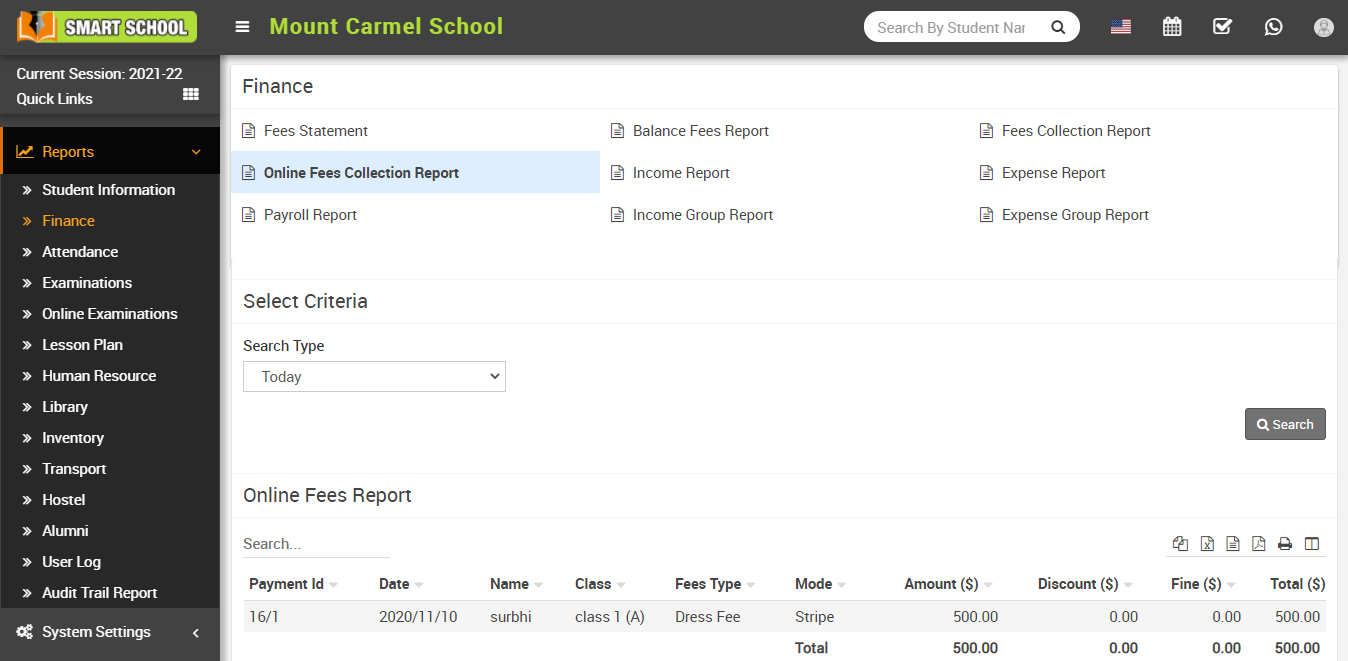Click the Search button under Select Criteria

[x=1285, y=423]
